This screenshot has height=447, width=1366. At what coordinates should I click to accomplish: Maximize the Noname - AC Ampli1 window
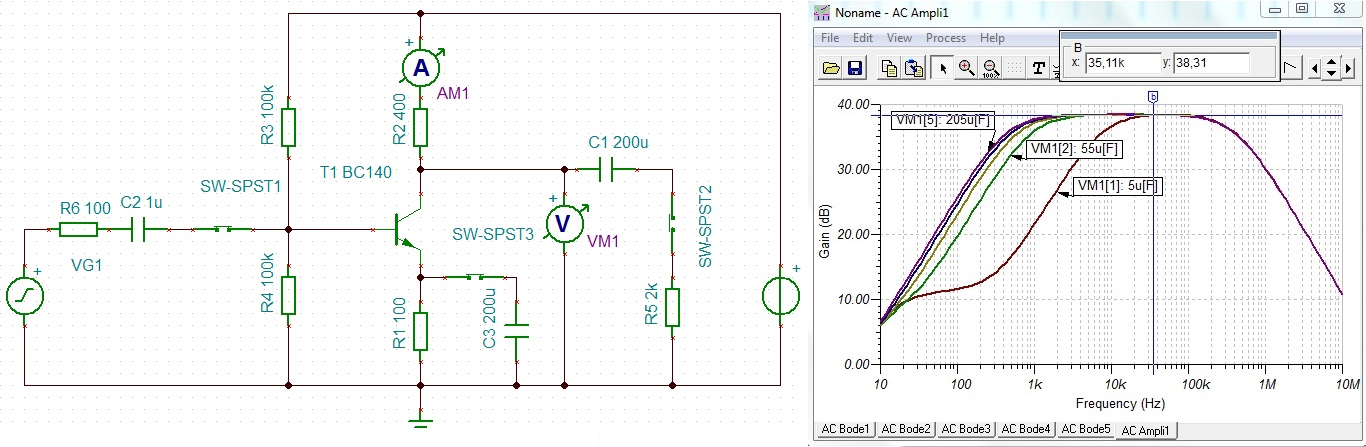tap(1302, 9)
